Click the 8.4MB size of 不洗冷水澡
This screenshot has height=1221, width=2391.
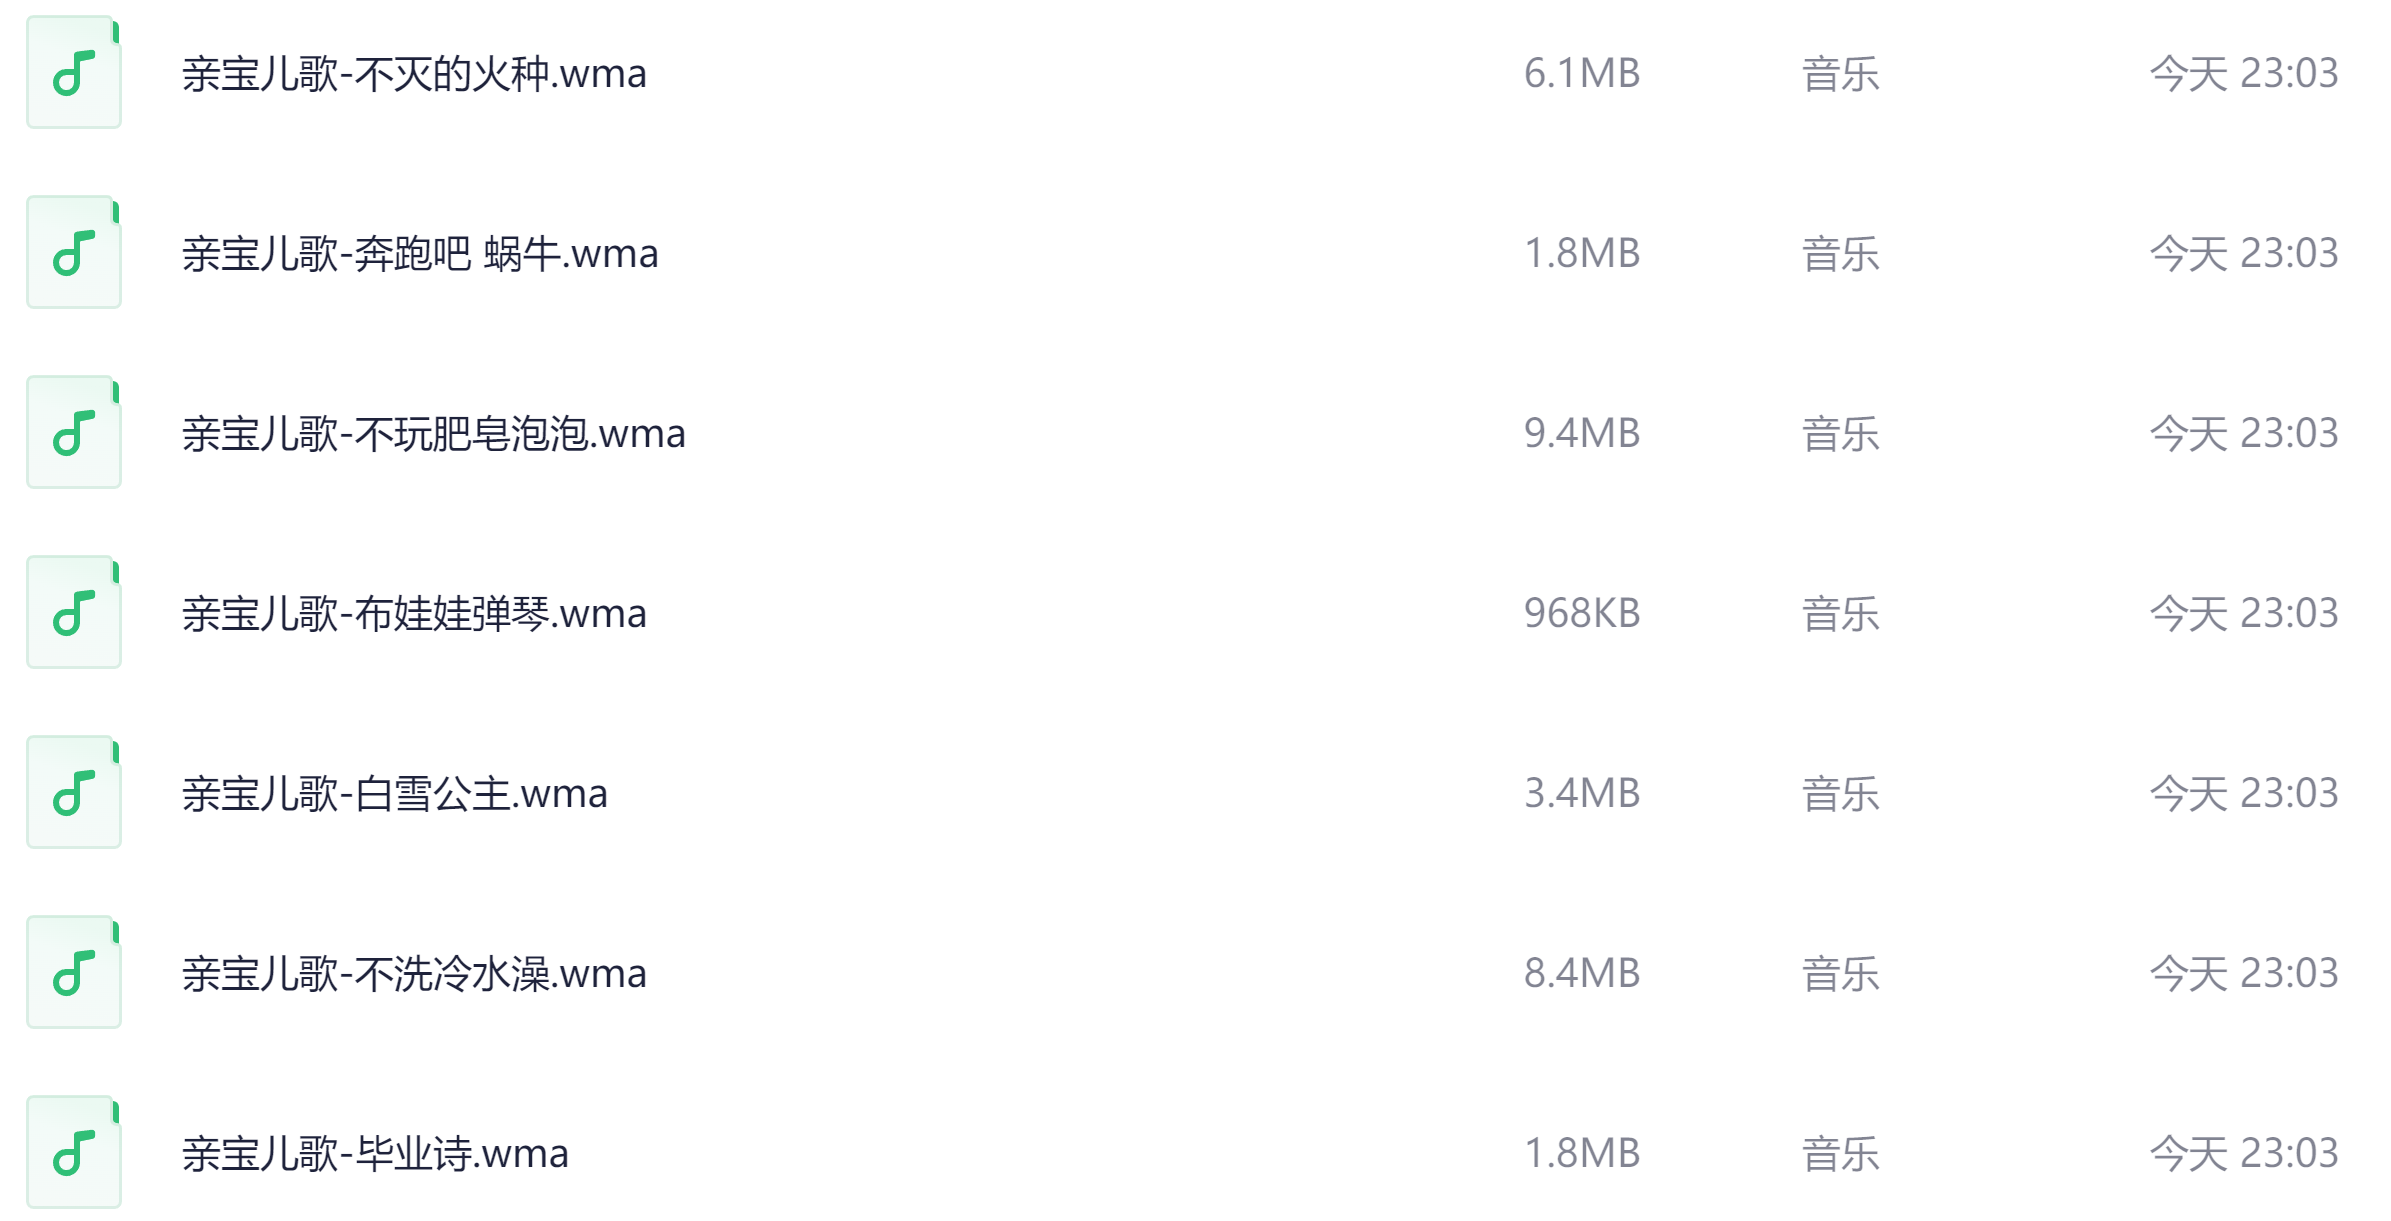1581,974
